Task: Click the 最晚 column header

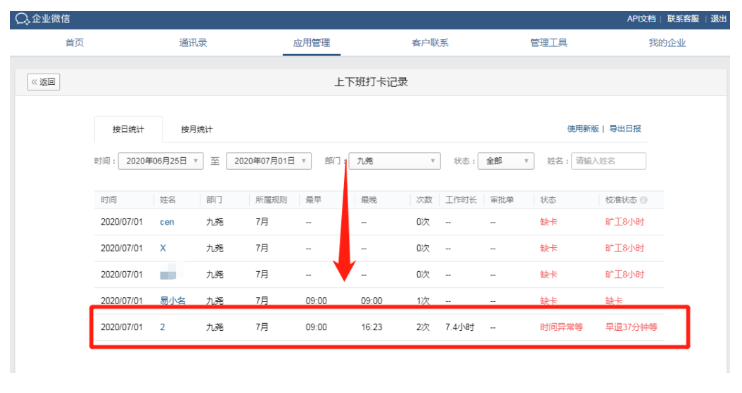Action: [369, 200]
